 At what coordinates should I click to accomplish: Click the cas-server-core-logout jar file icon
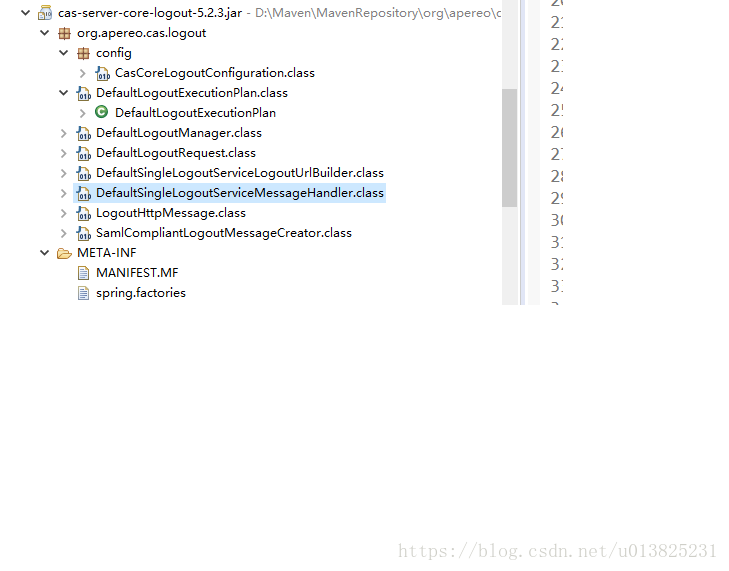click(x=45, y=13)
